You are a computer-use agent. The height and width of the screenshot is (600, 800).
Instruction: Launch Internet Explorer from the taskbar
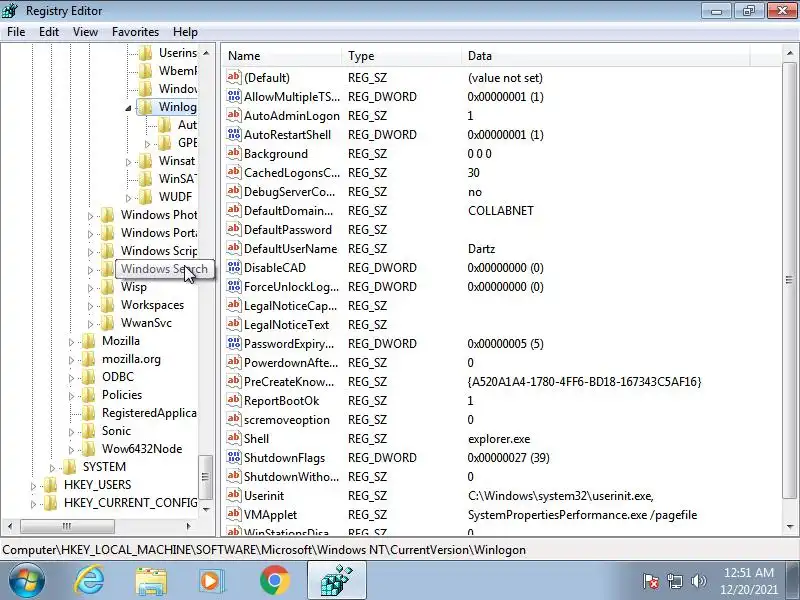pyautogui.click(x=89, y=581)
